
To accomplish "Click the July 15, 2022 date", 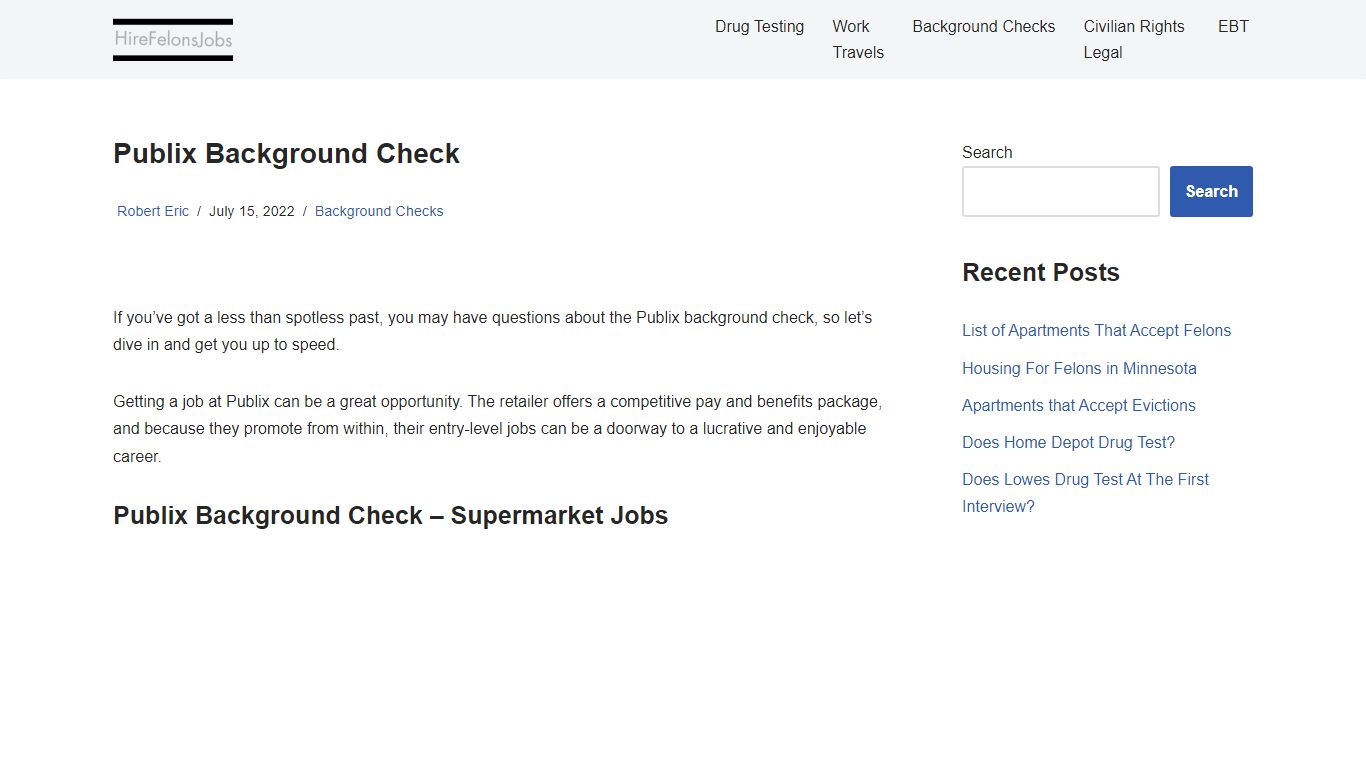I will pos(252,211).
